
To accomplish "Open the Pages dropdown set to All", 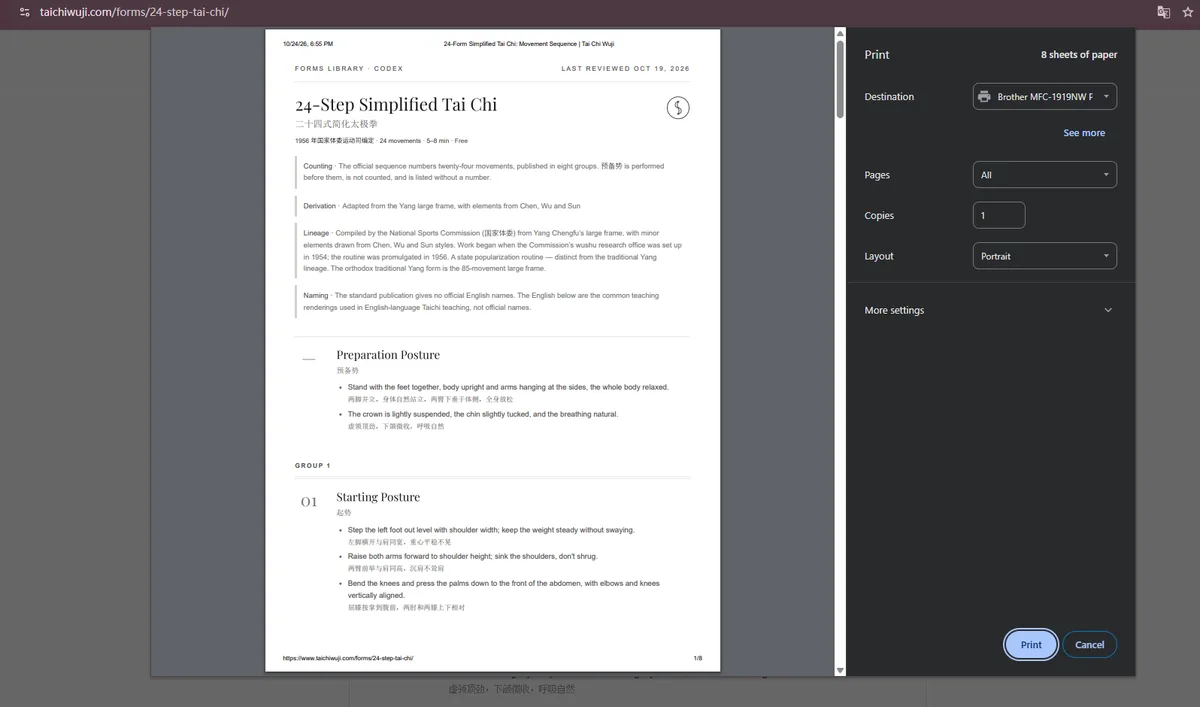I will [x=1045, y=175].
